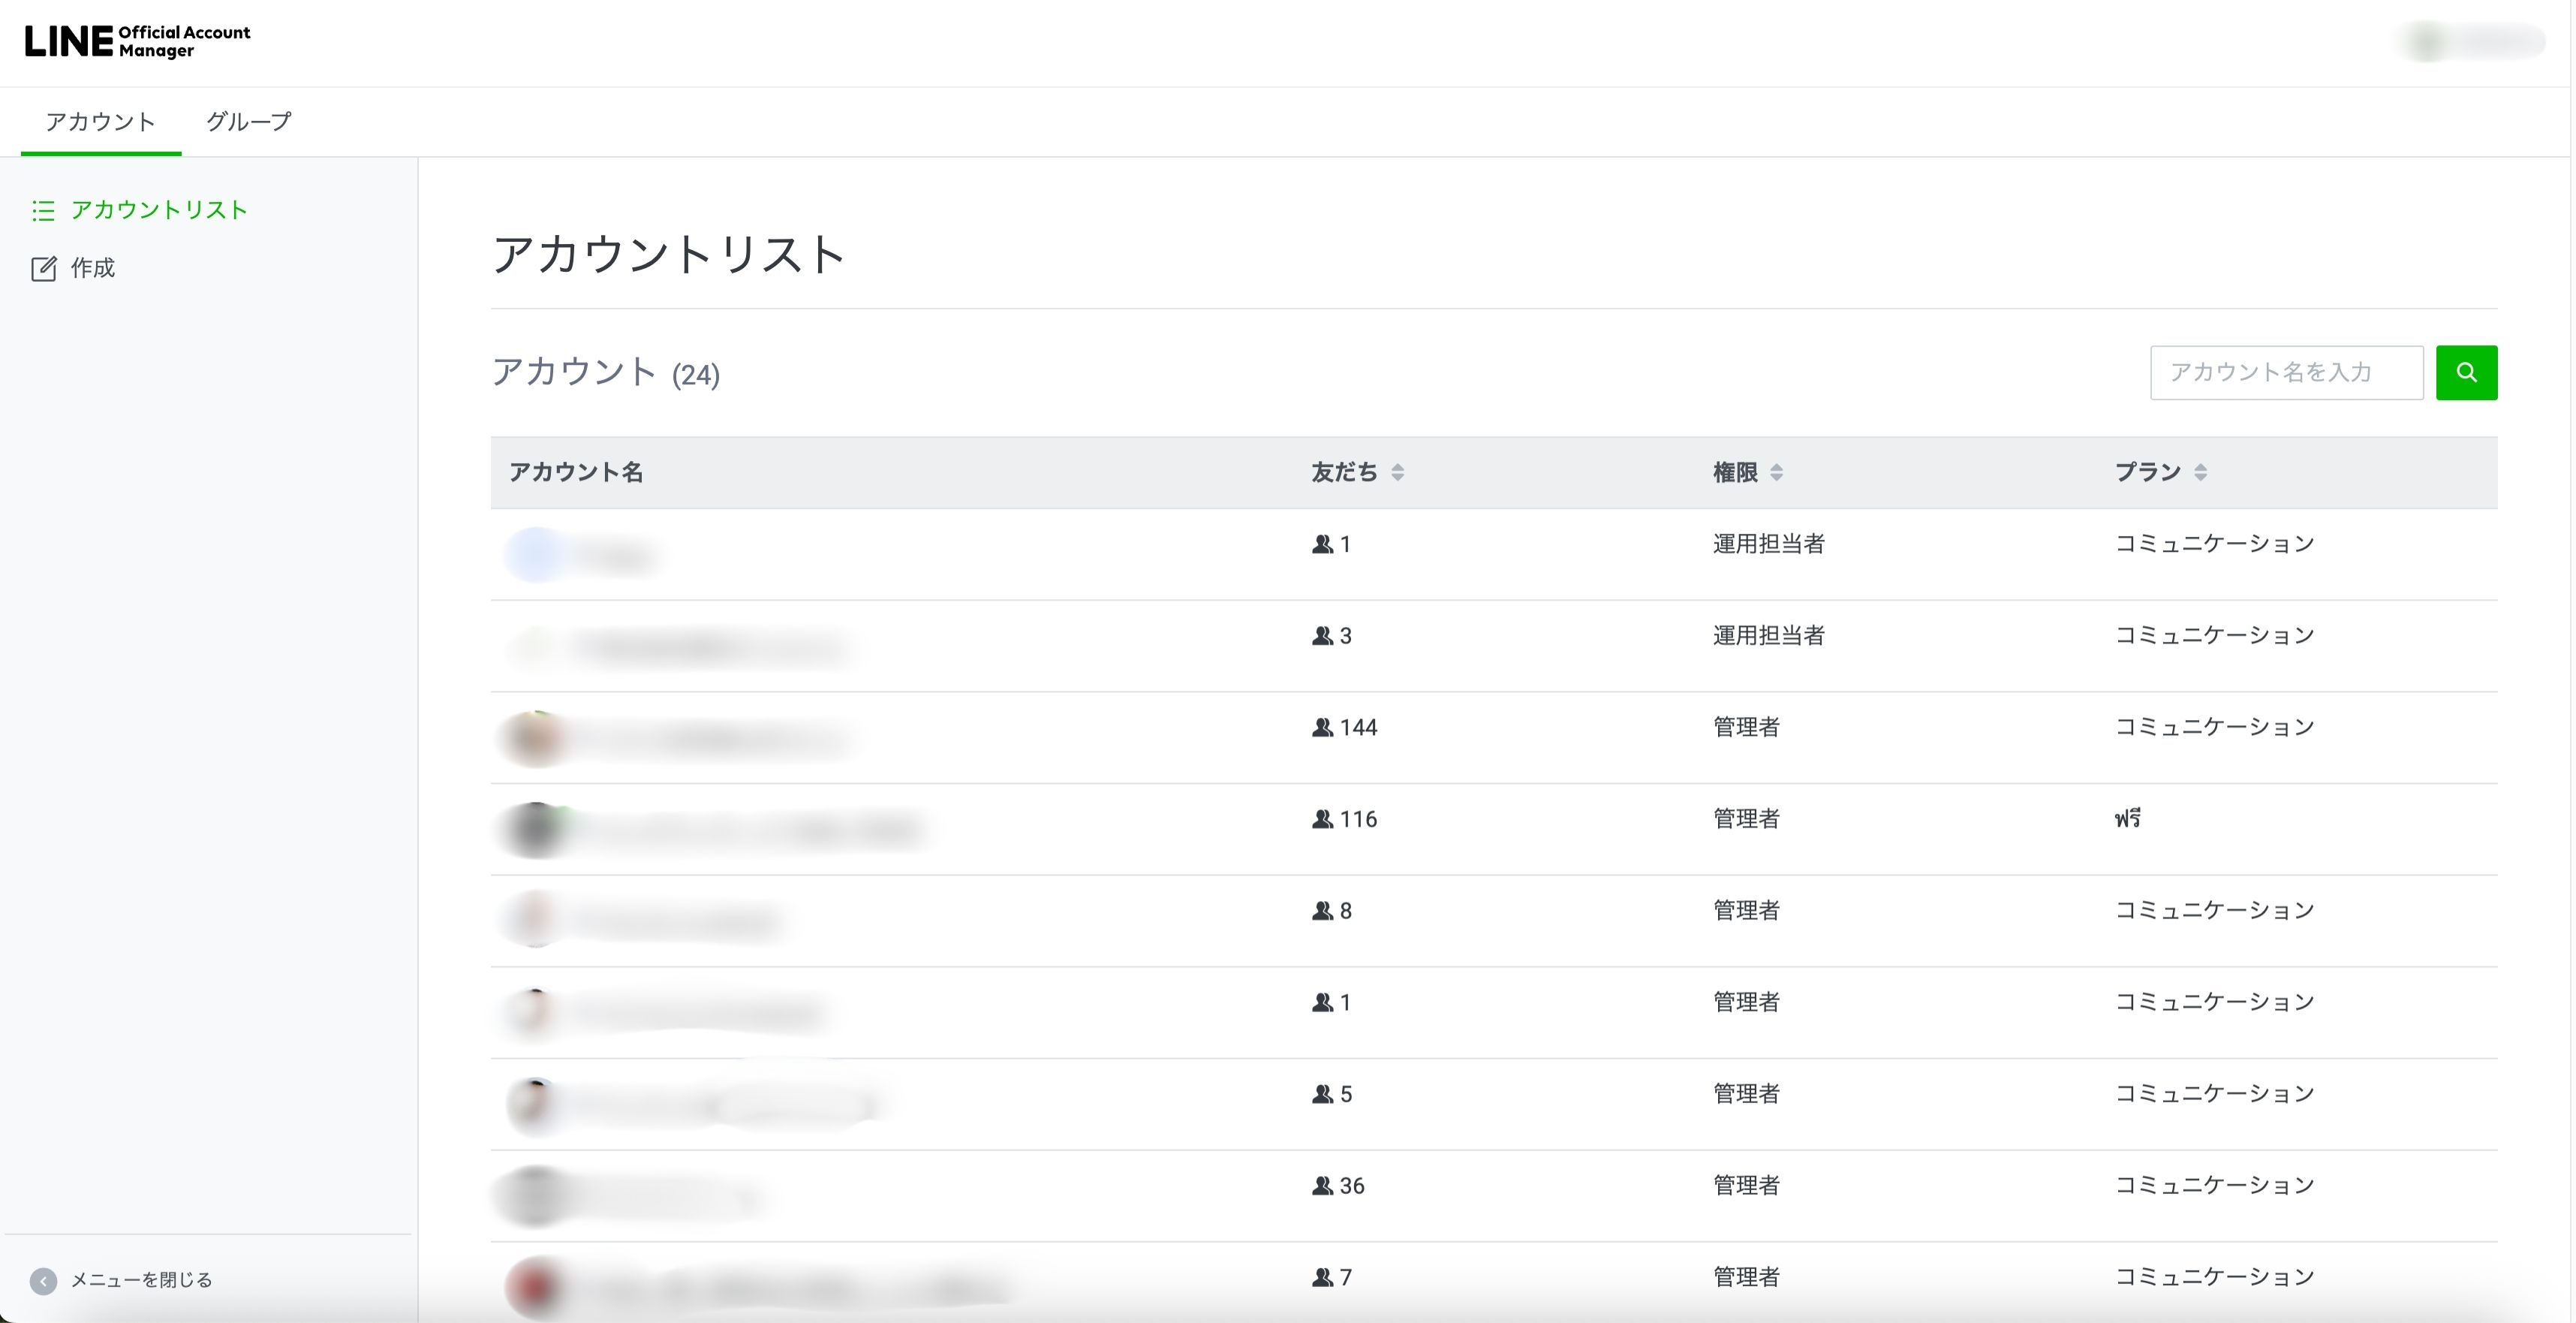Sort by 友だち column arrows
The height and width of the screenshot is (1323, 2576).
pos(1397,472)
